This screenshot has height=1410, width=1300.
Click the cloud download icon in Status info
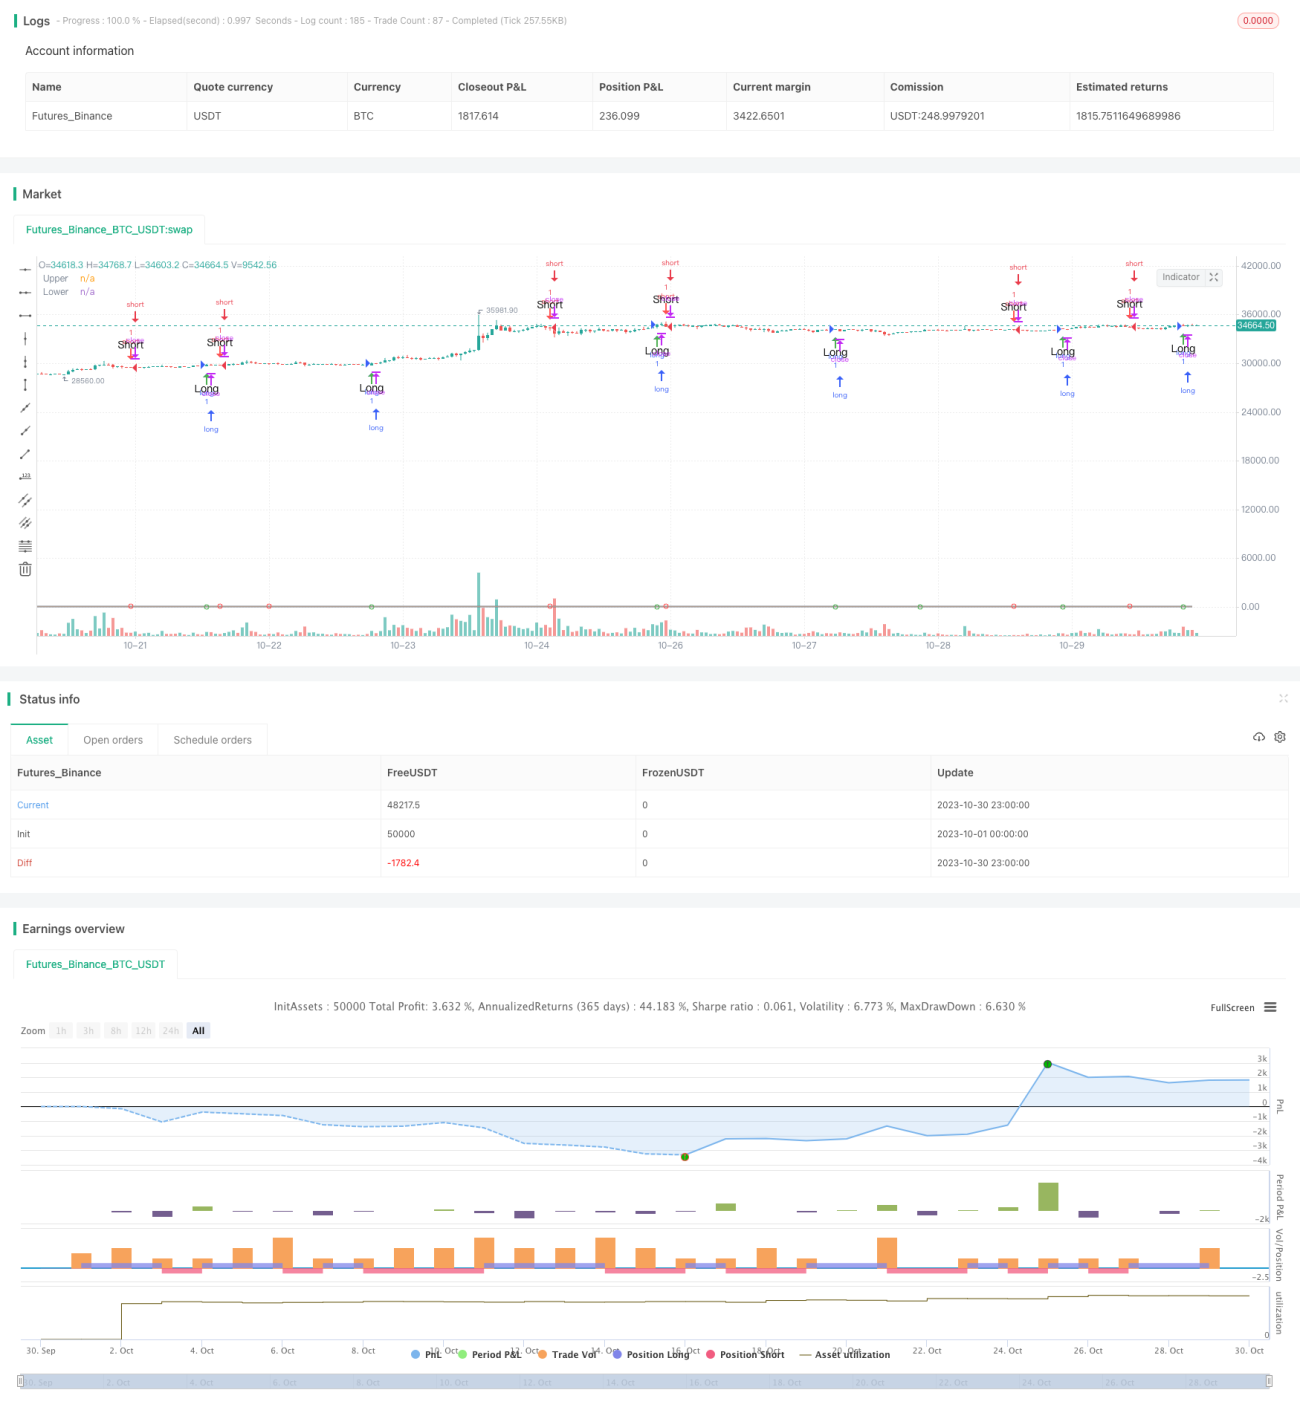[1259, 737]
